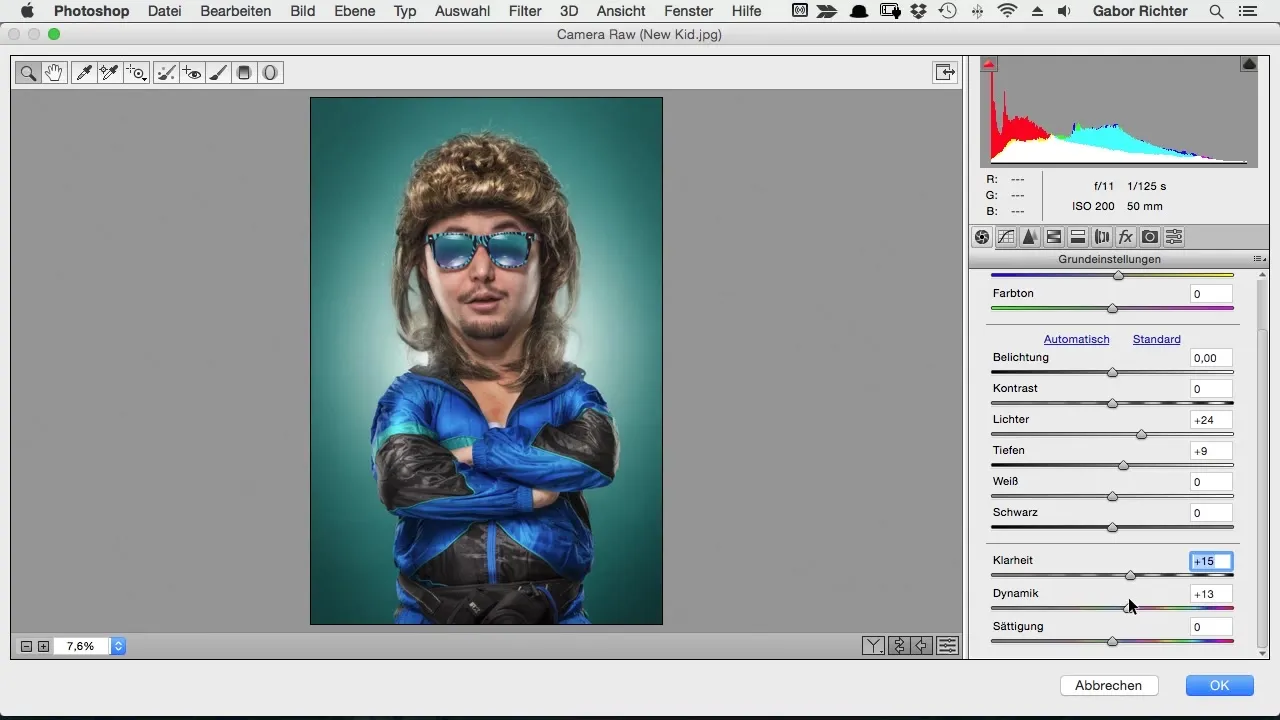This screenshot has width=1280, height=720.
Task: Open the zoom level dropdown
Action: [x=118, y=646]
